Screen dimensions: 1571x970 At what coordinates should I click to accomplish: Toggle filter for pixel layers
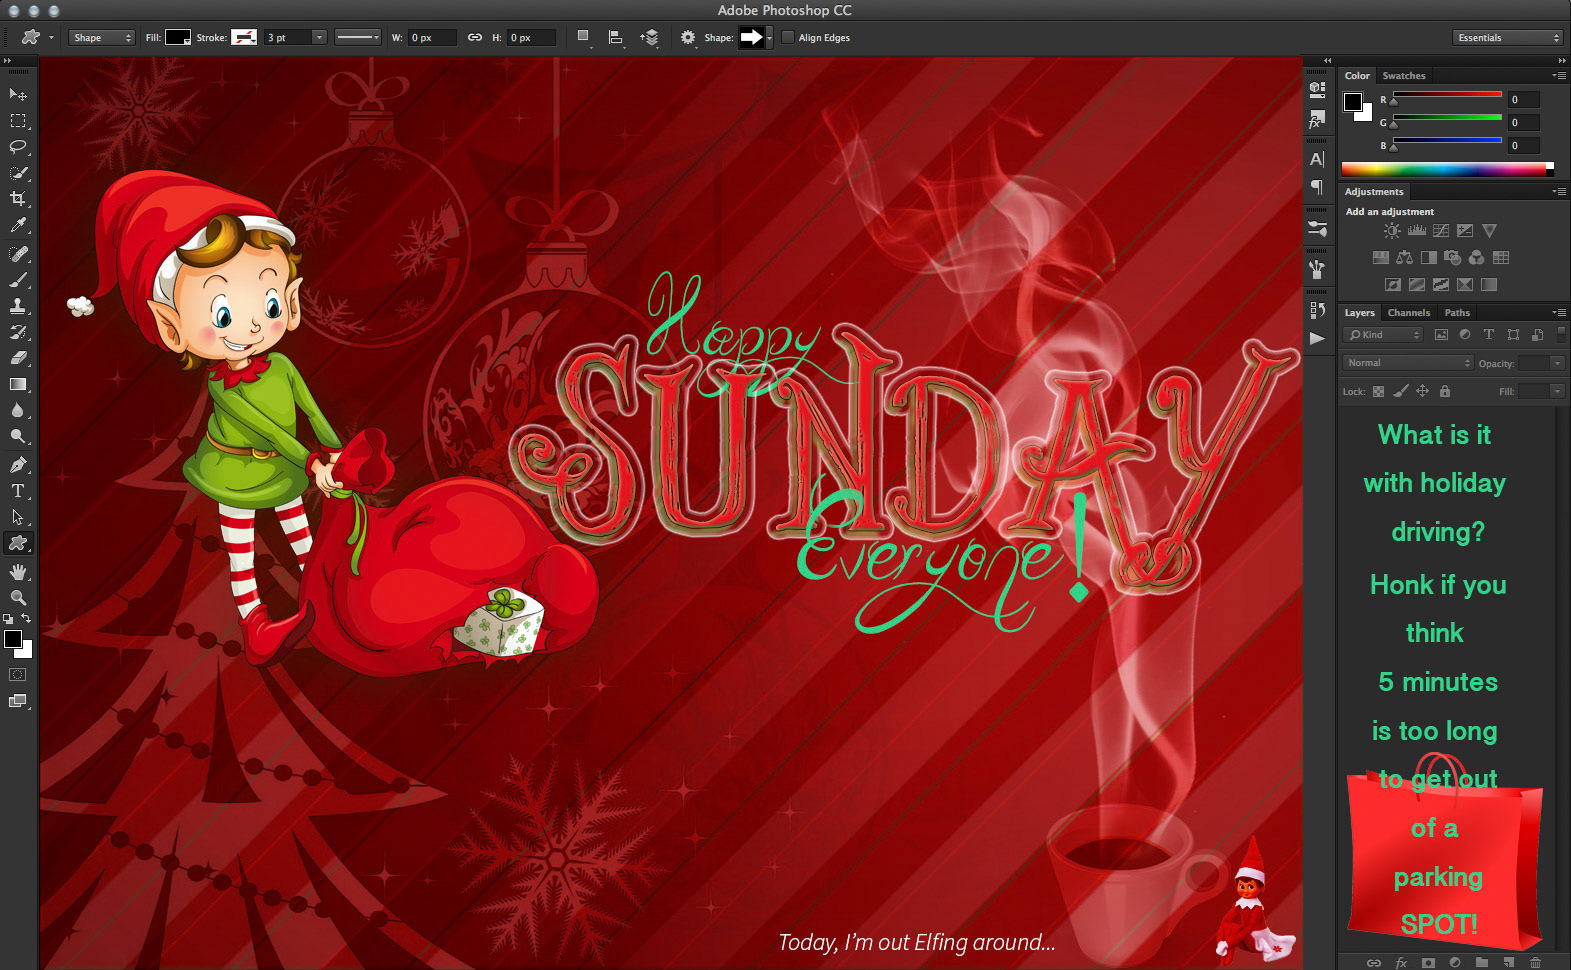pos(1441,335)
